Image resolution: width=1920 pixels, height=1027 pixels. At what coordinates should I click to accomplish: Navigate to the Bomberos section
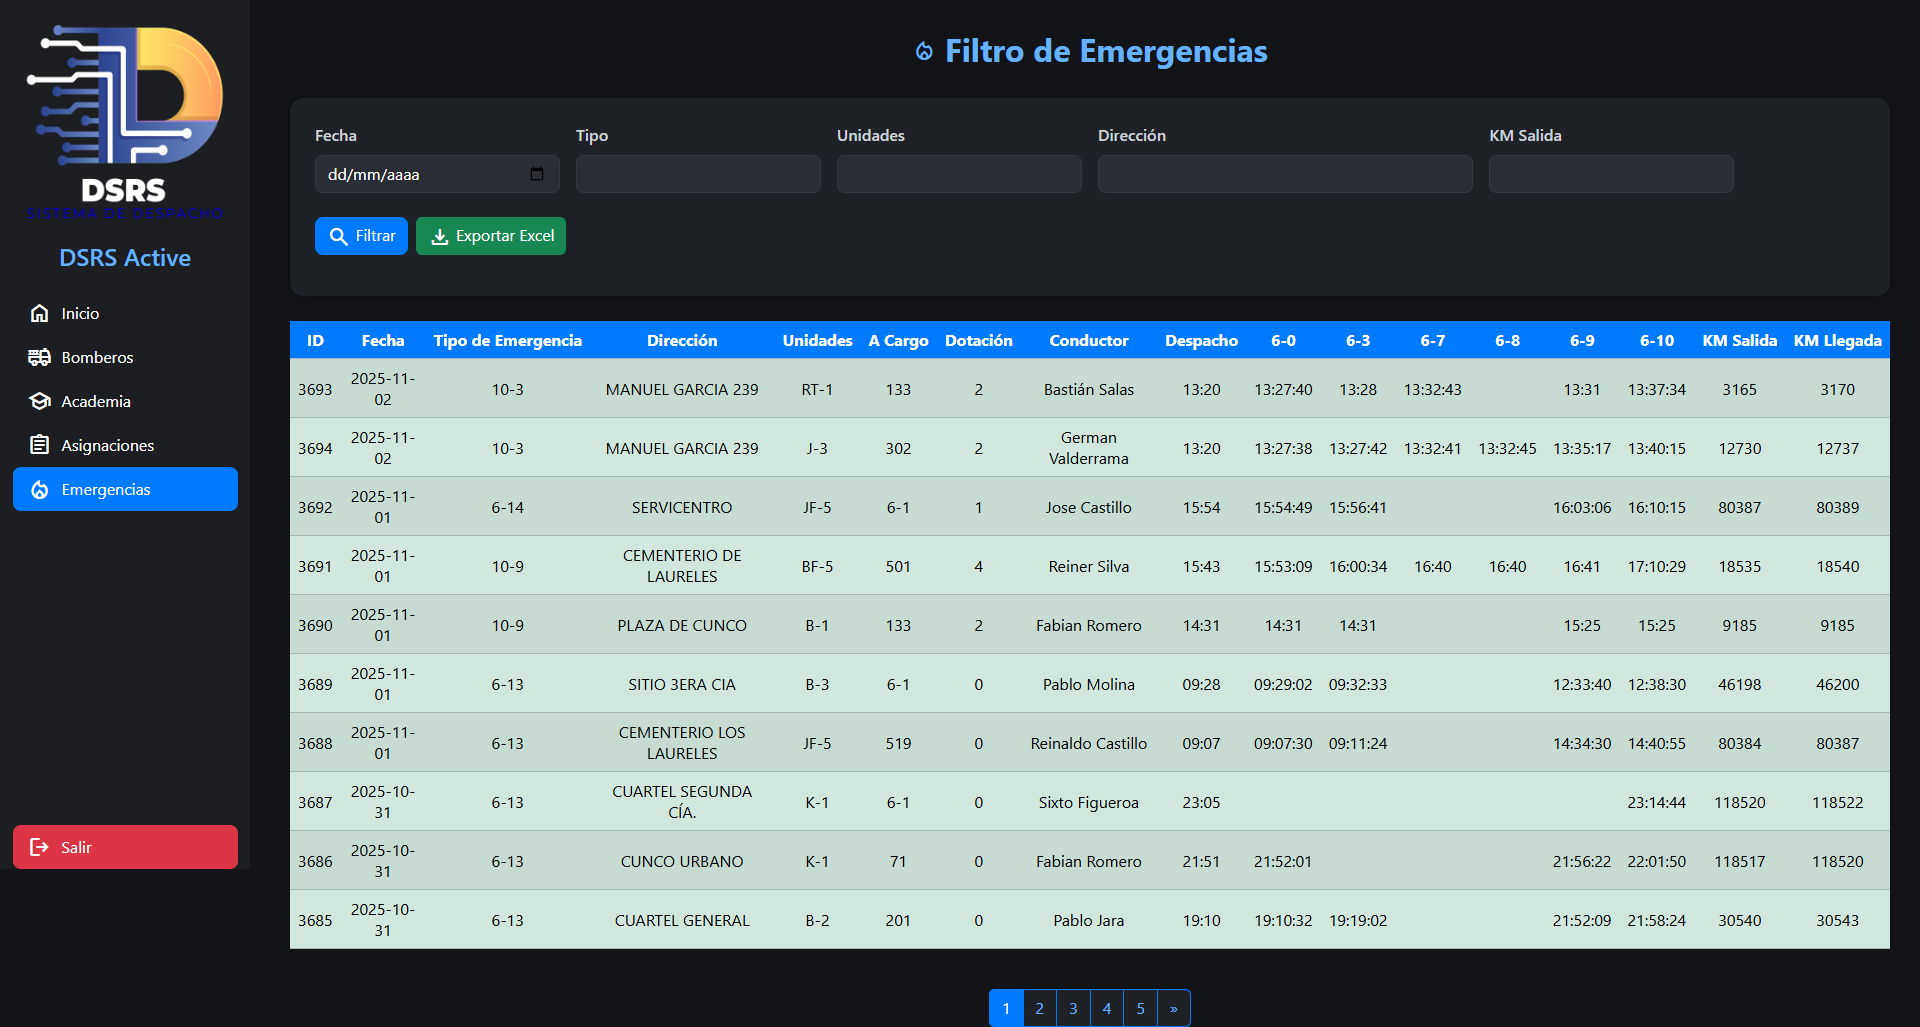pos(95,357)
